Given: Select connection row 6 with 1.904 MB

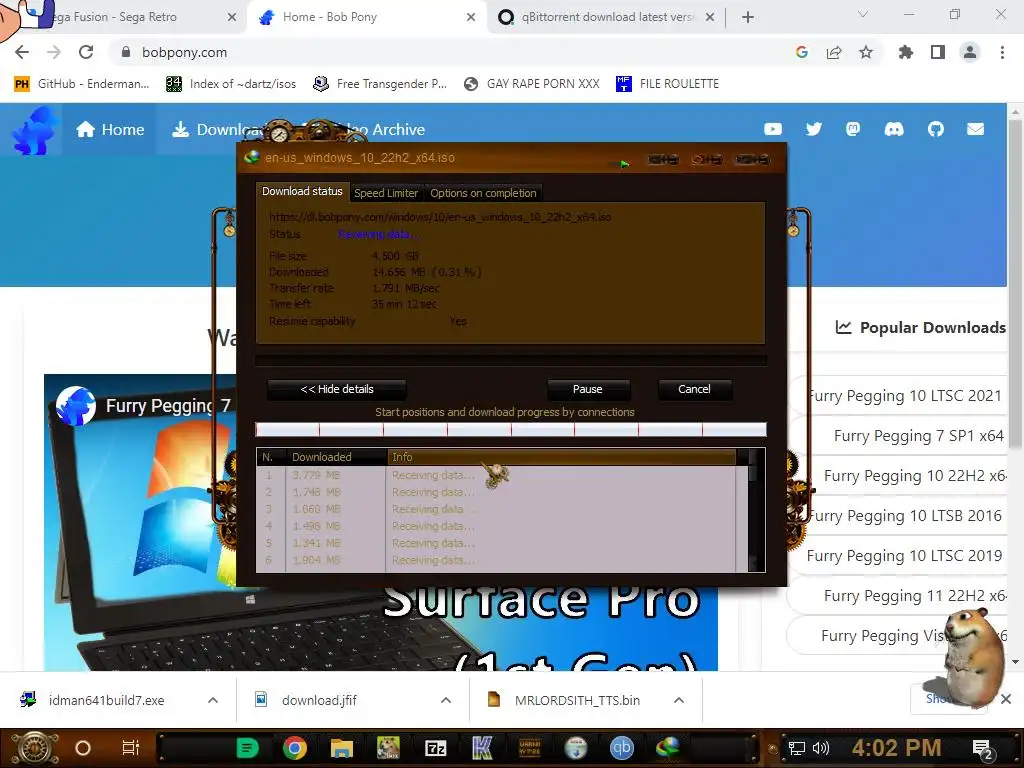Looking at the screenshot, I should (502, 560).
